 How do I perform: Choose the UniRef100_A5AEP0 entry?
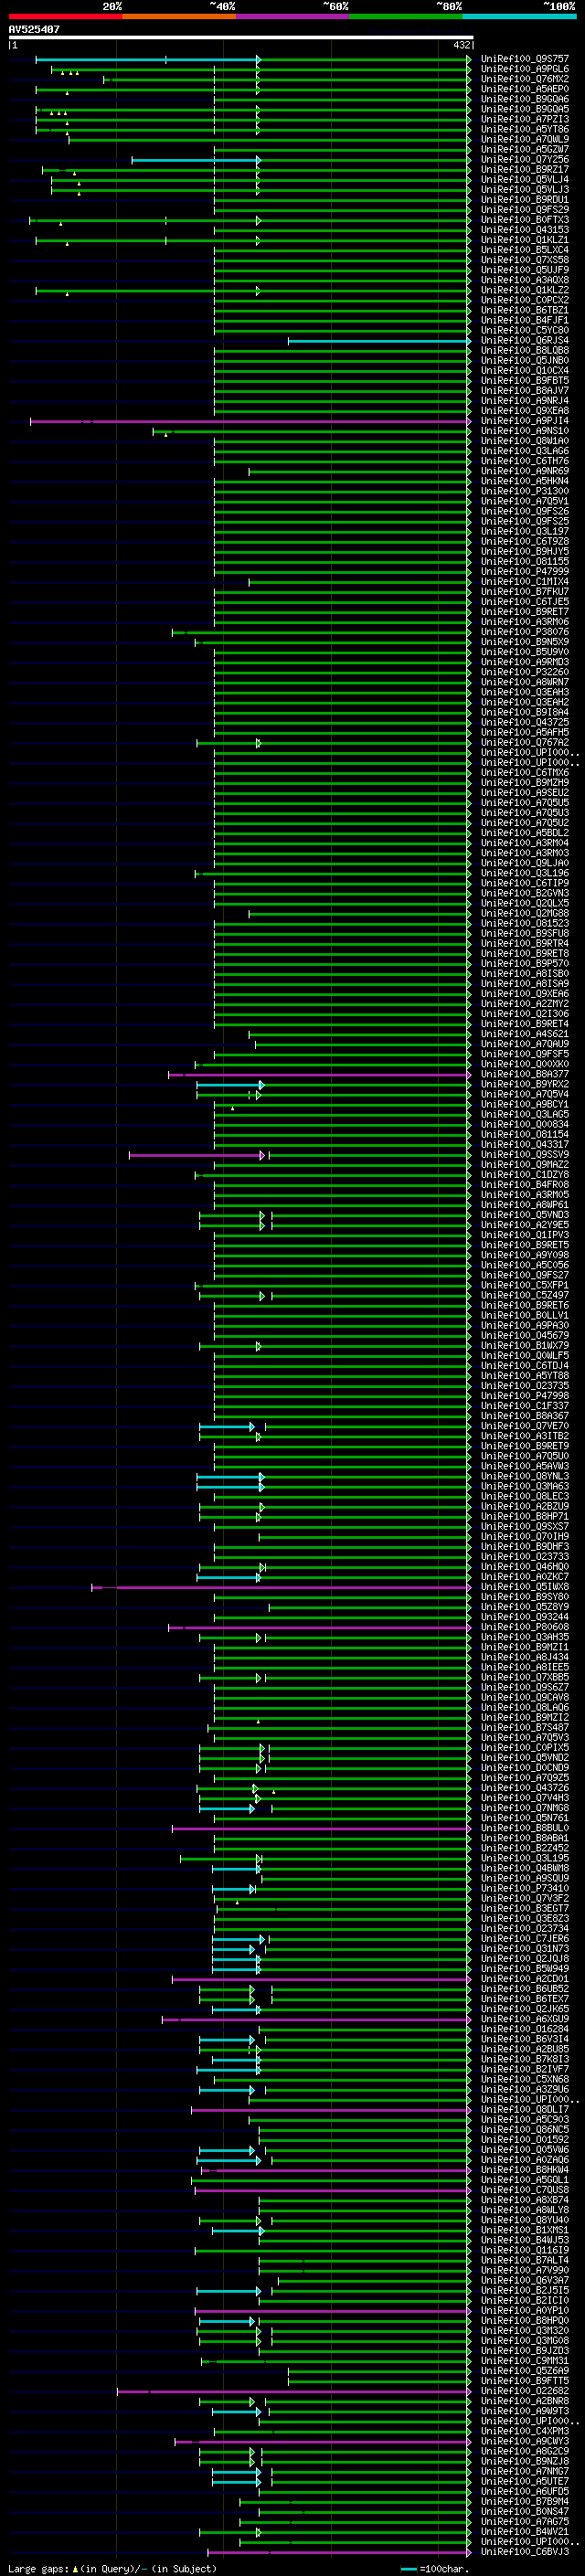pos(524,89)
